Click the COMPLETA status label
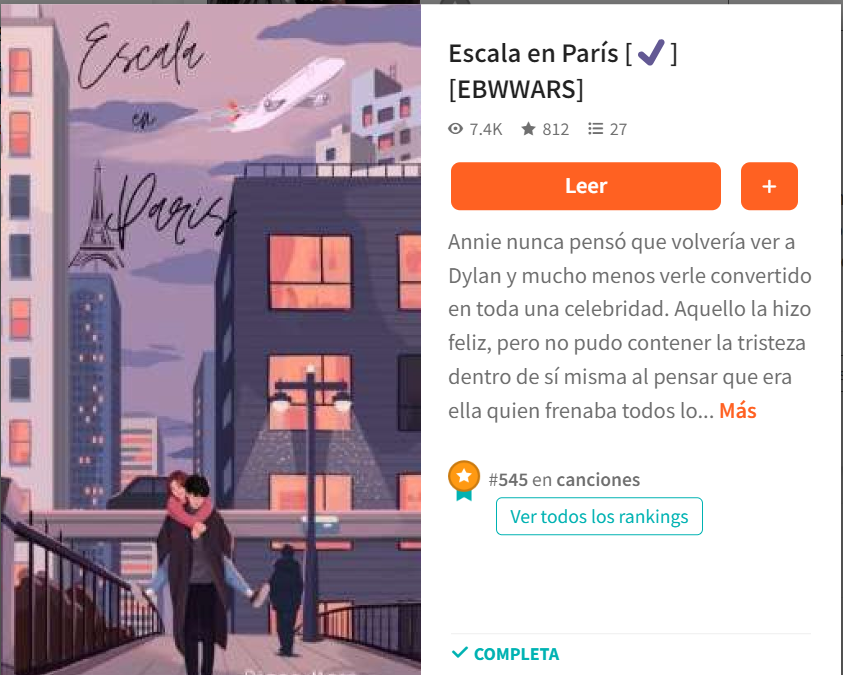The width and height of the screenshot is (843, 675). [516, 654]
